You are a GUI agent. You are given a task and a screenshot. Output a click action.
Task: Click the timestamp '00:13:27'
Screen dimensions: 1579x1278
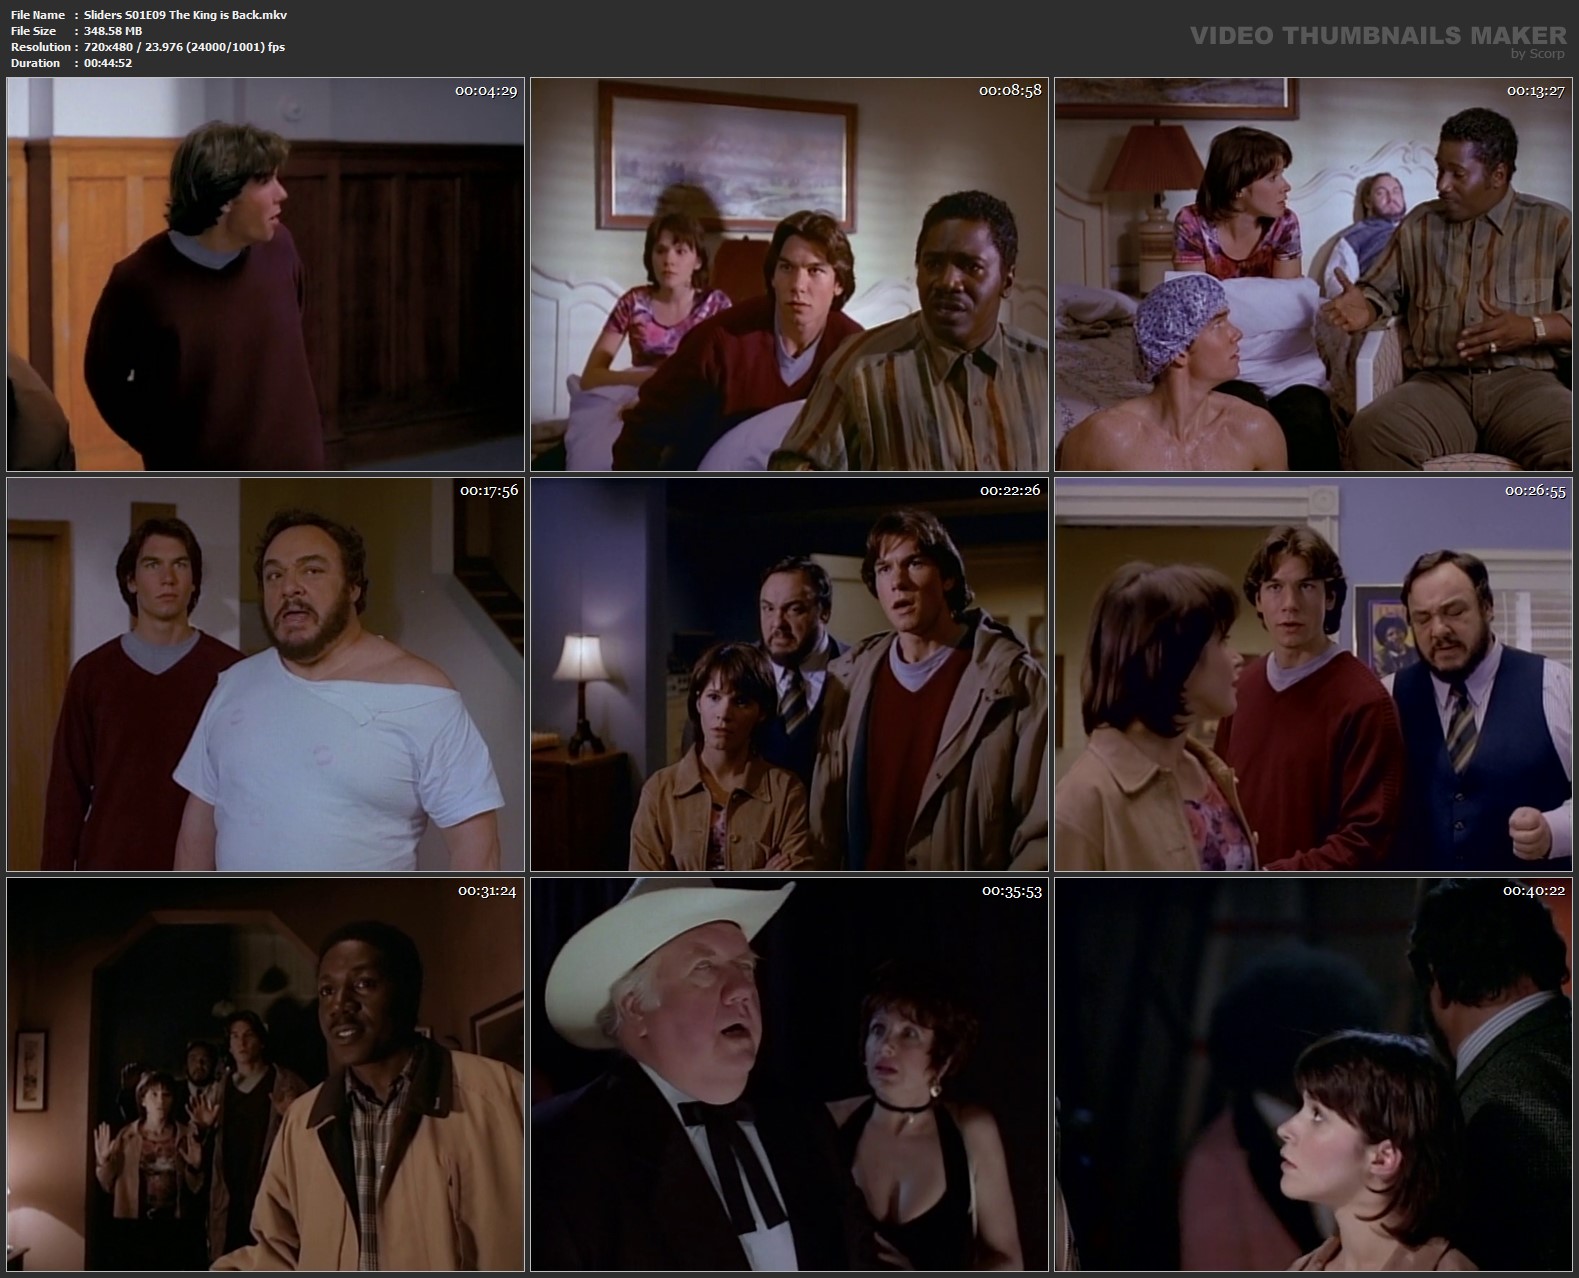coord(1536,91)
